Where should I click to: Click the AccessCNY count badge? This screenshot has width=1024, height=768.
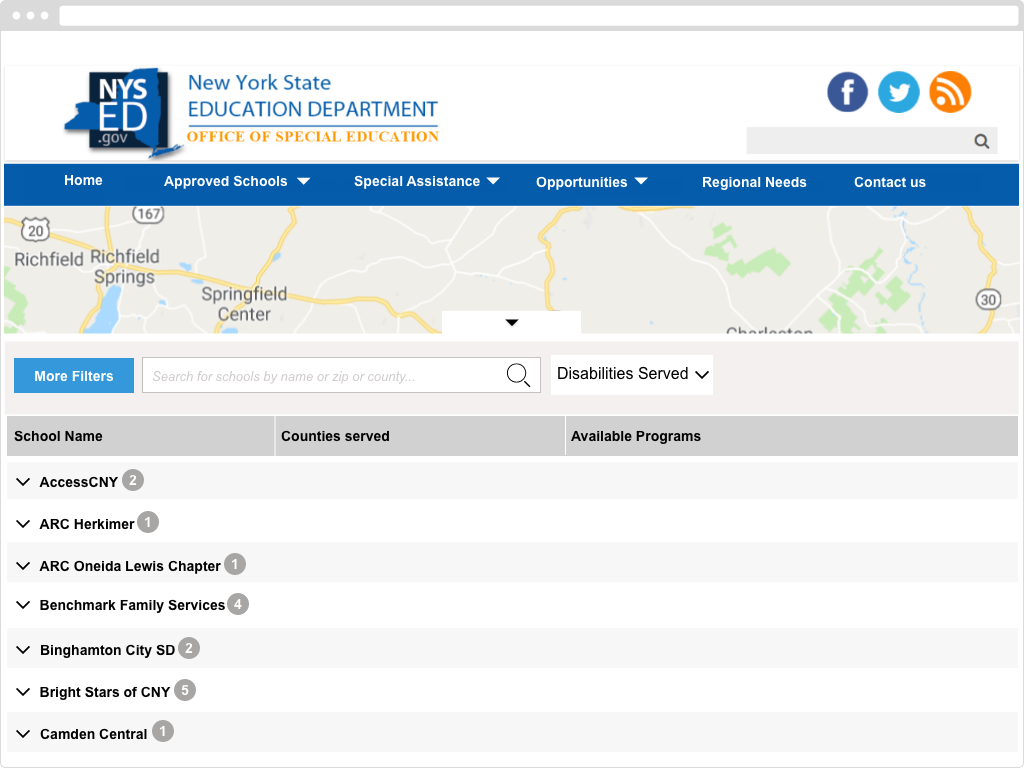133,481
